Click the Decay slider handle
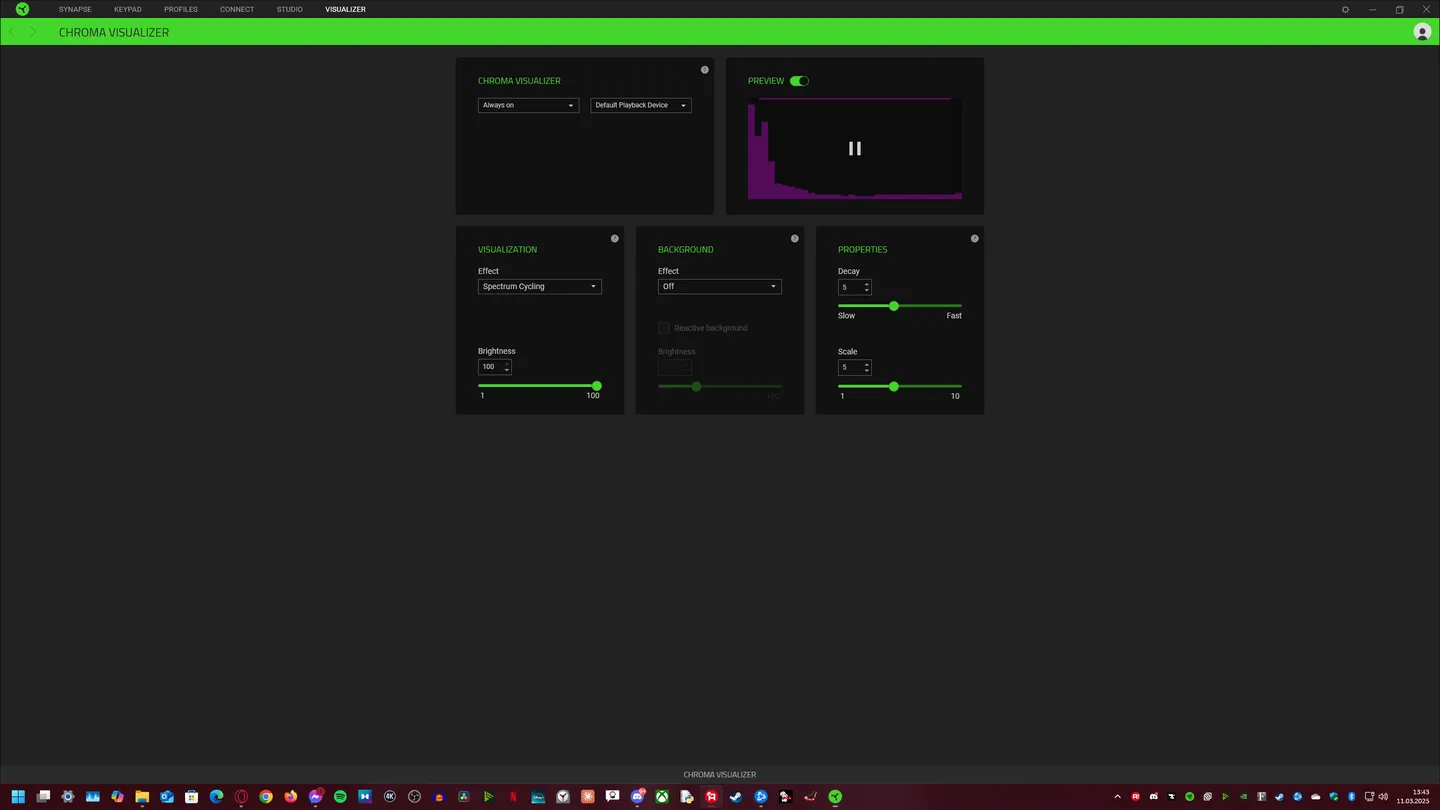 894,306
